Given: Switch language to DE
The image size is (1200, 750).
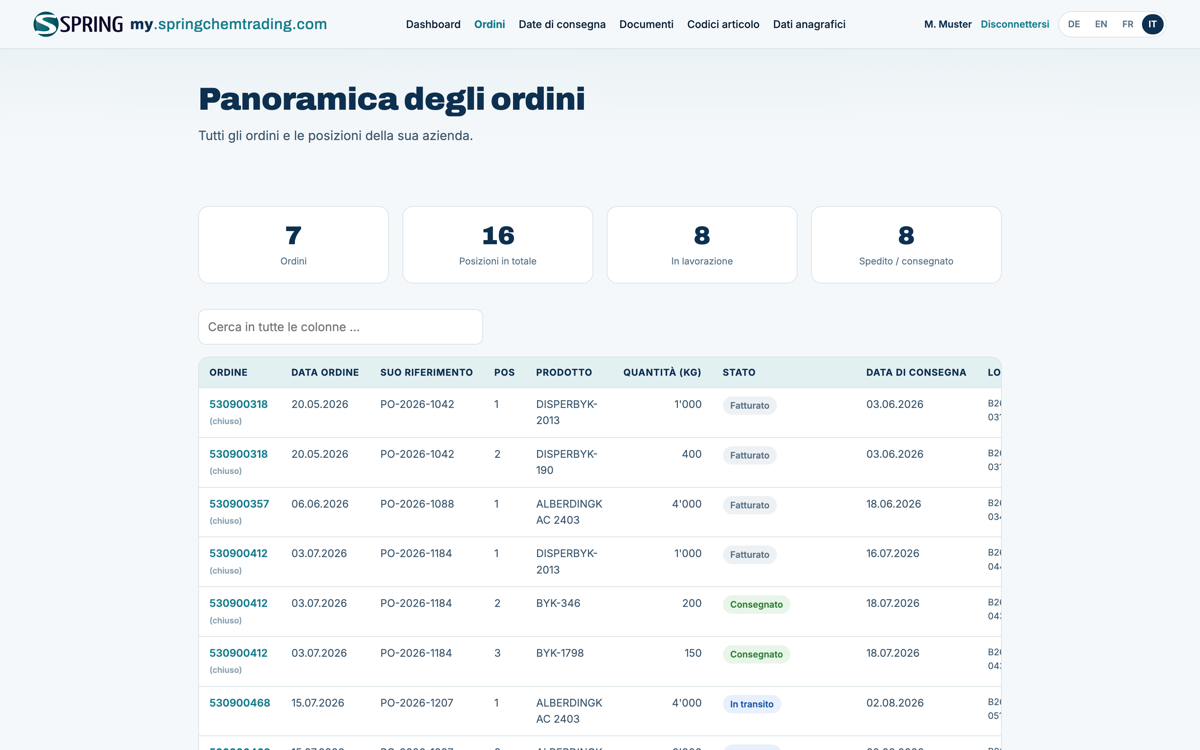Looking at the screenshot, I should point(1074,24).
